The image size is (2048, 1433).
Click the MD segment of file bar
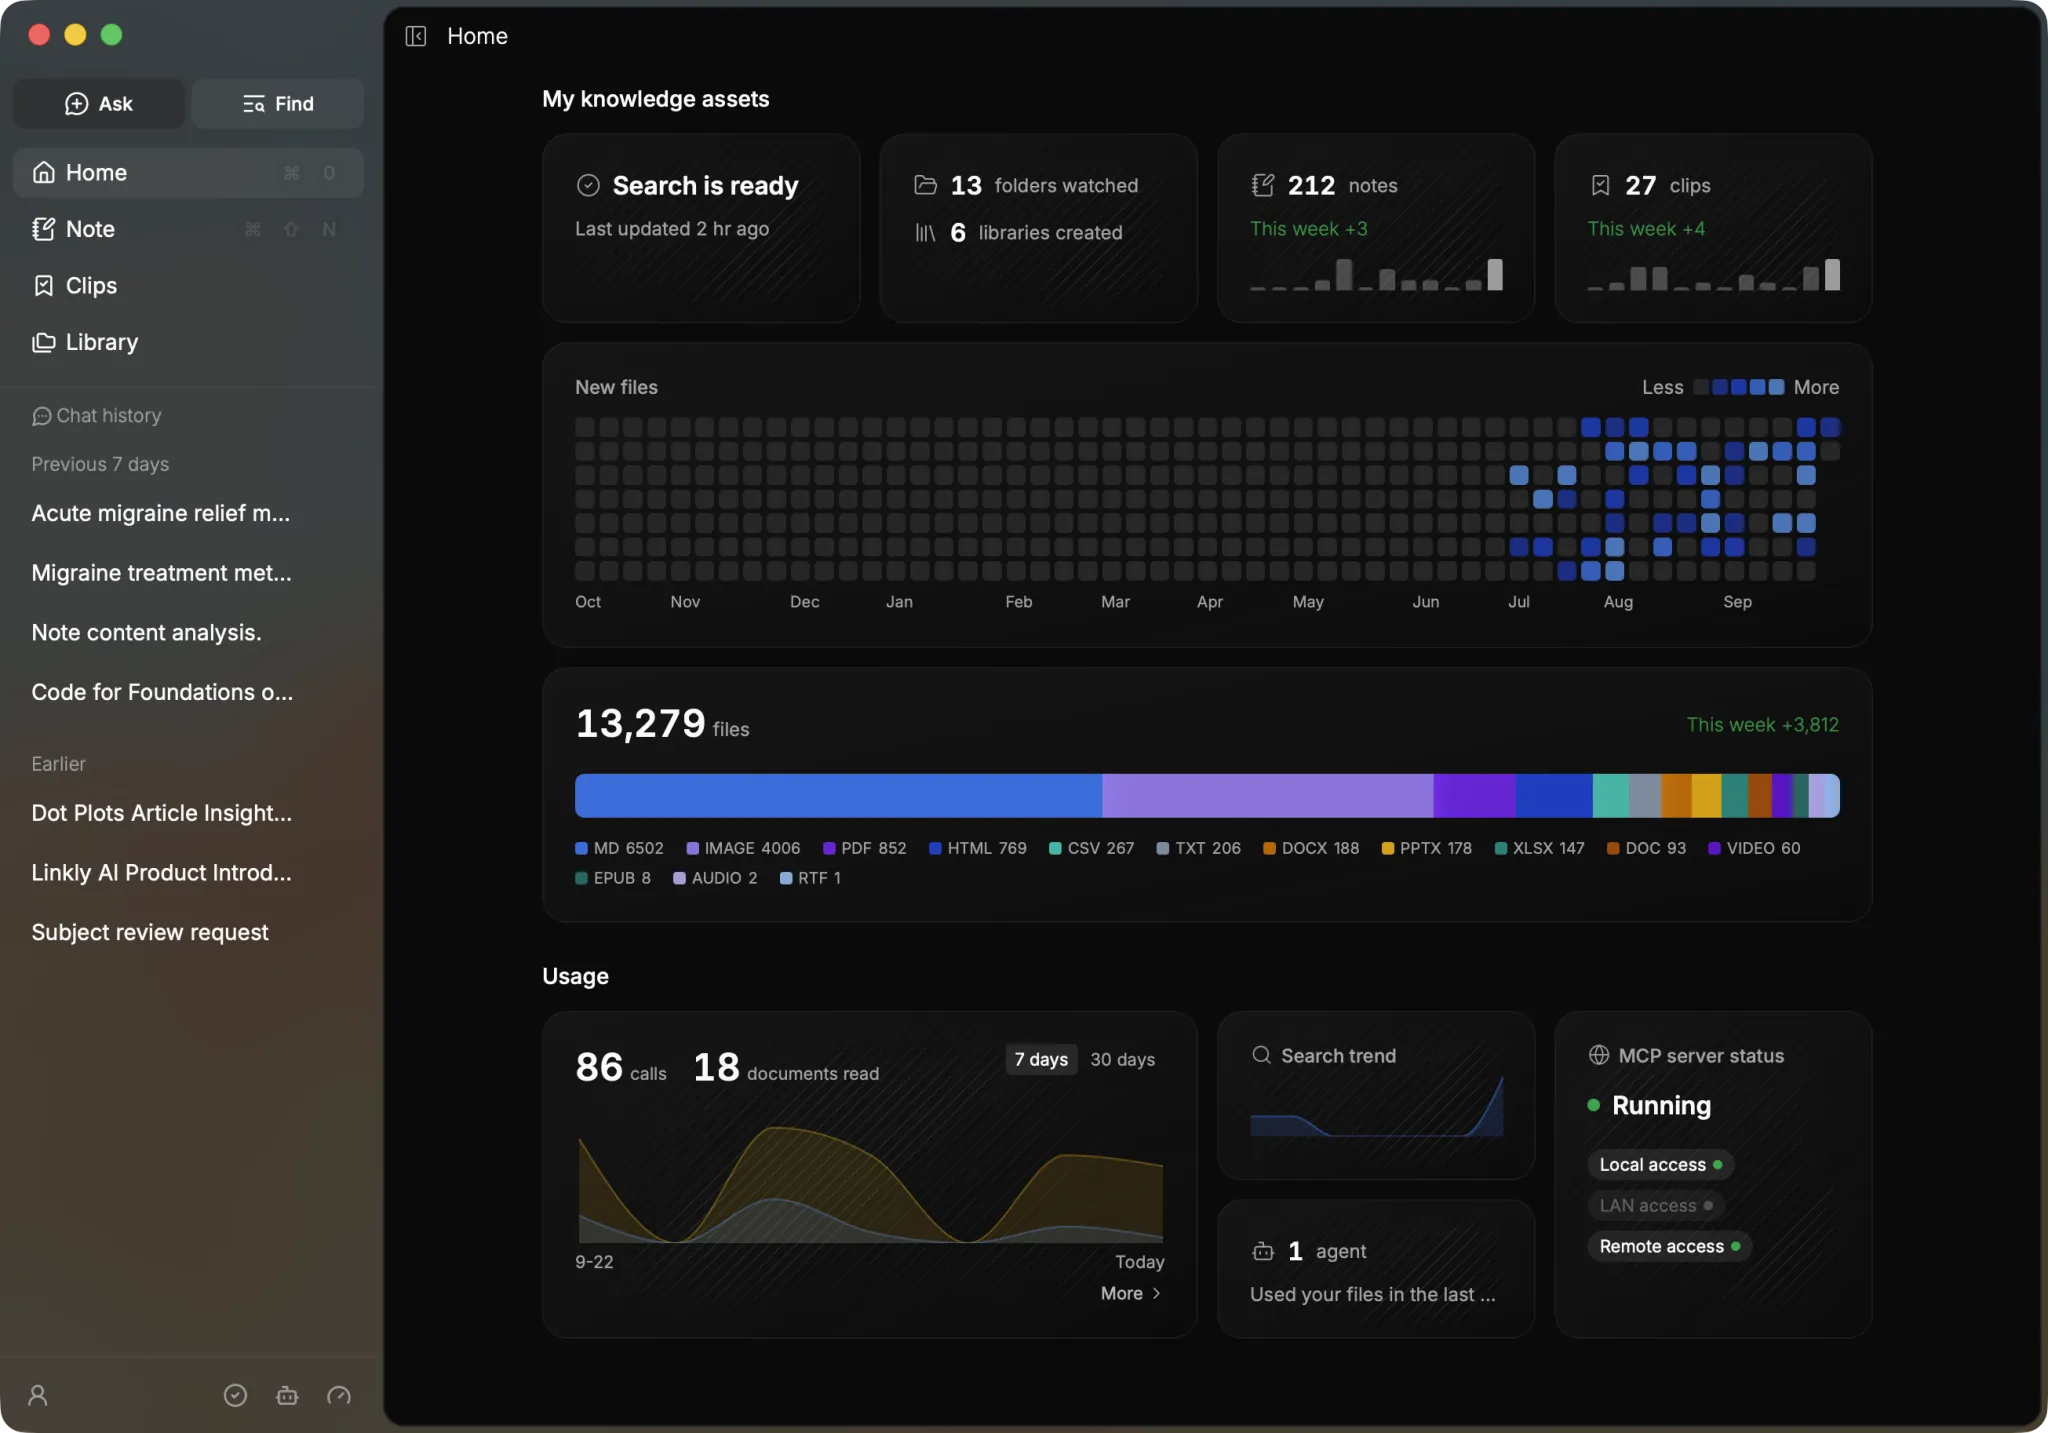(838, 795)
